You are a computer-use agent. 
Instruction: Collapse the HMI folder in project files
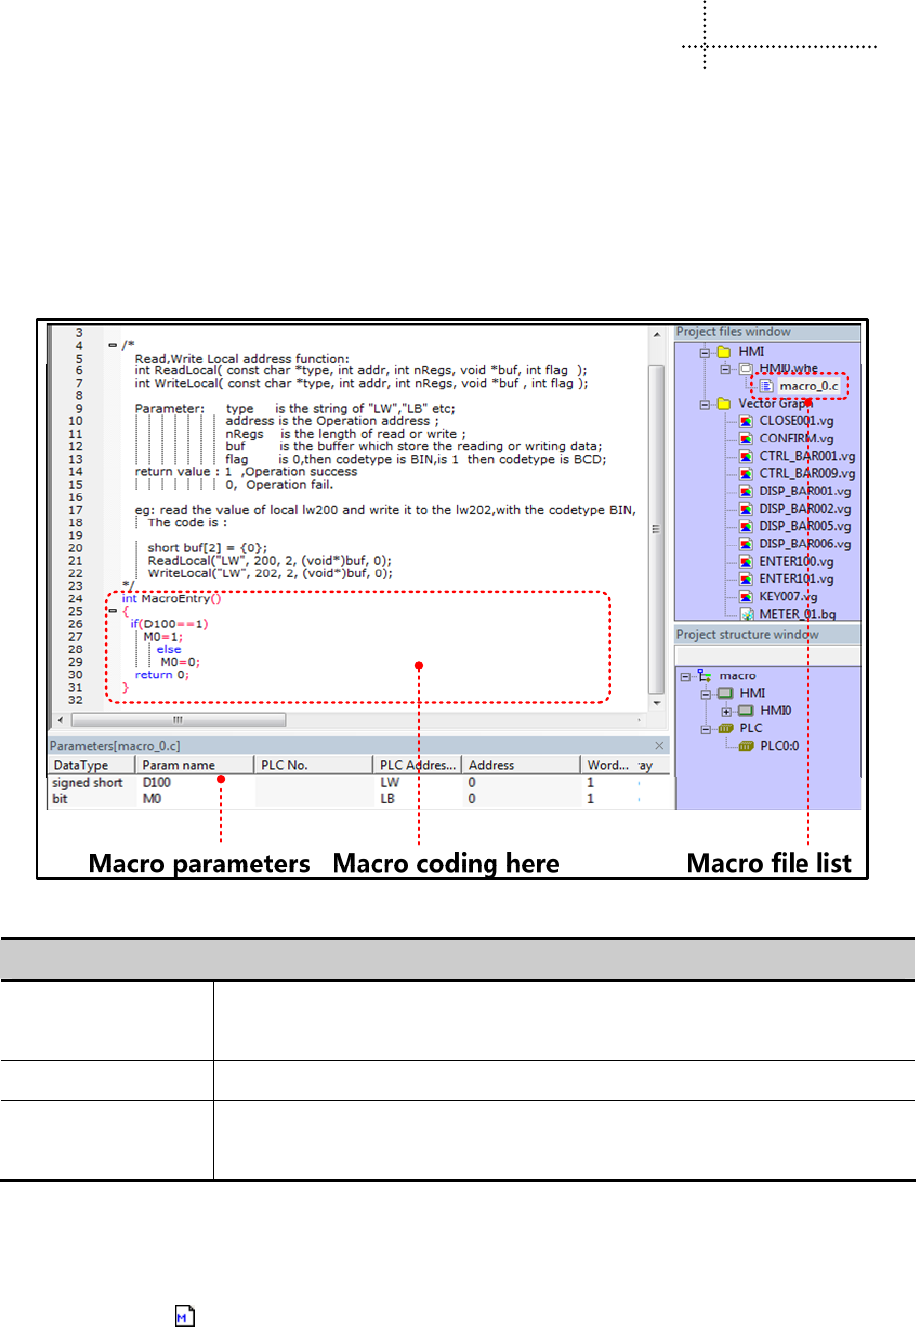(x=704, y=352)
